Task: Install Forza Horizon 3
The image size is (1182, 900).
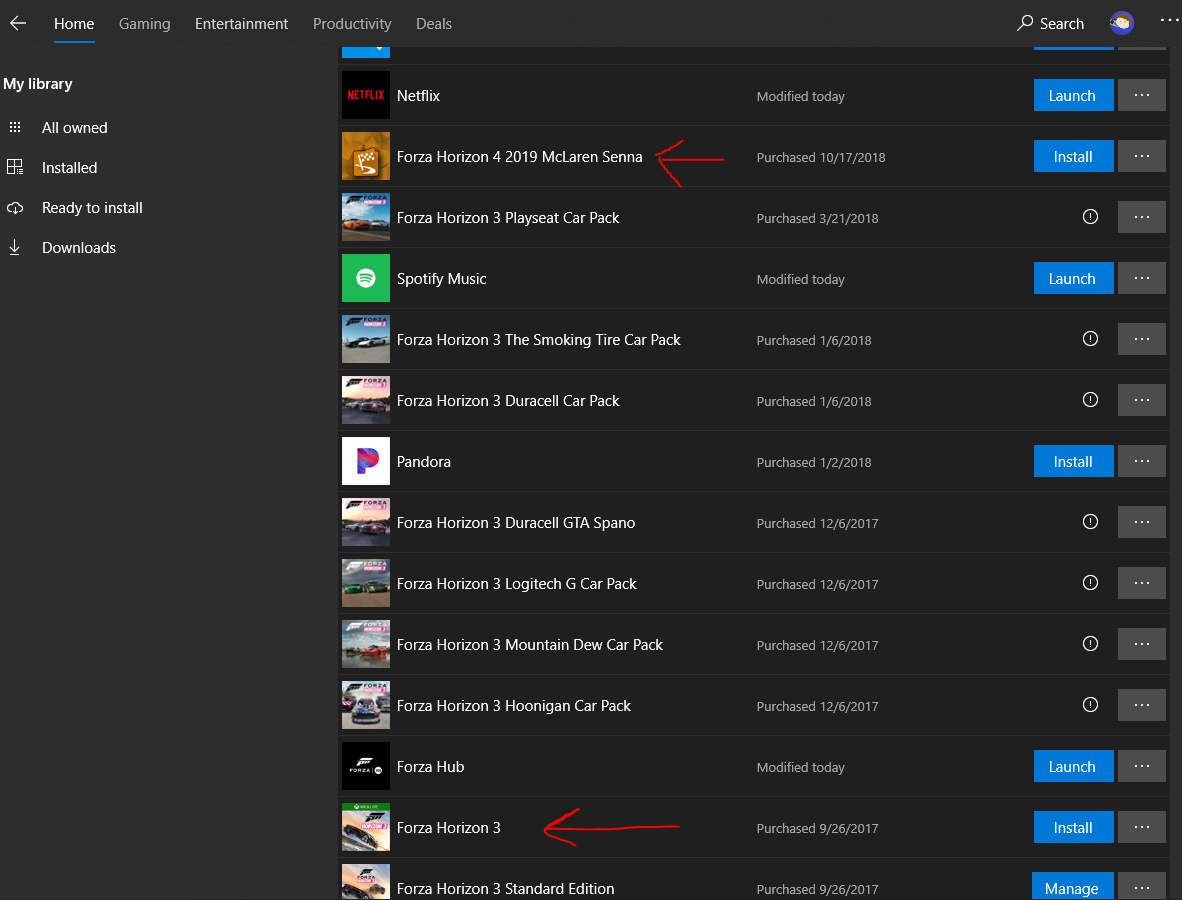Action: pos(1073,828)
